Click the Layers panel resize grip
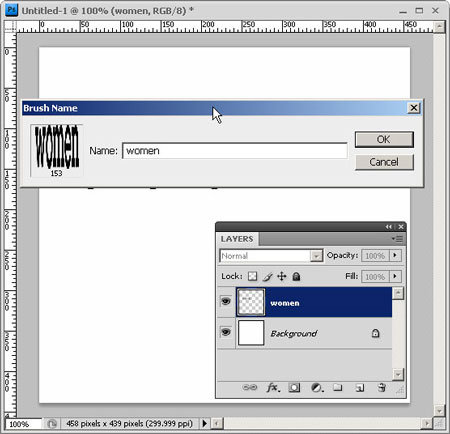The image size is (450, 434). (x=400, y=390)
